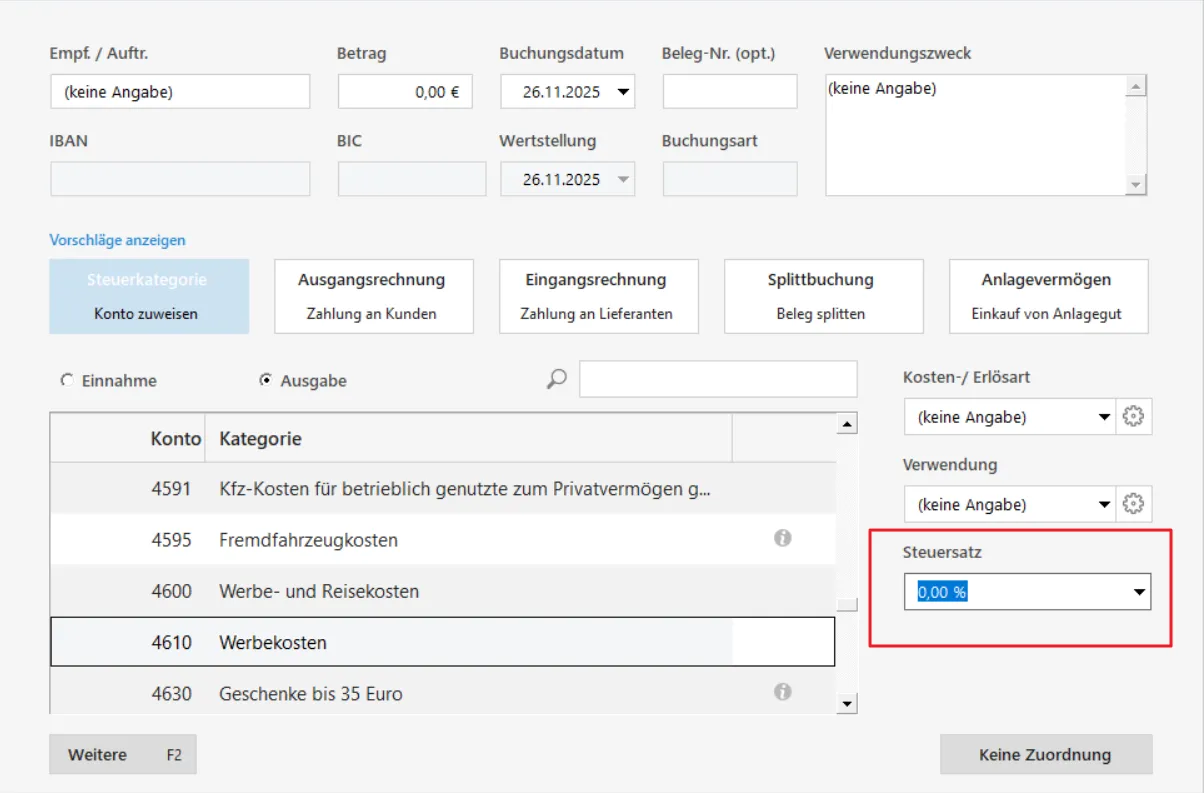The height and width of the screenshot is (793, 1204).
Task: Open settings gear next to Verwendung
Action: pyautogui.click(x=1133, y=504)
